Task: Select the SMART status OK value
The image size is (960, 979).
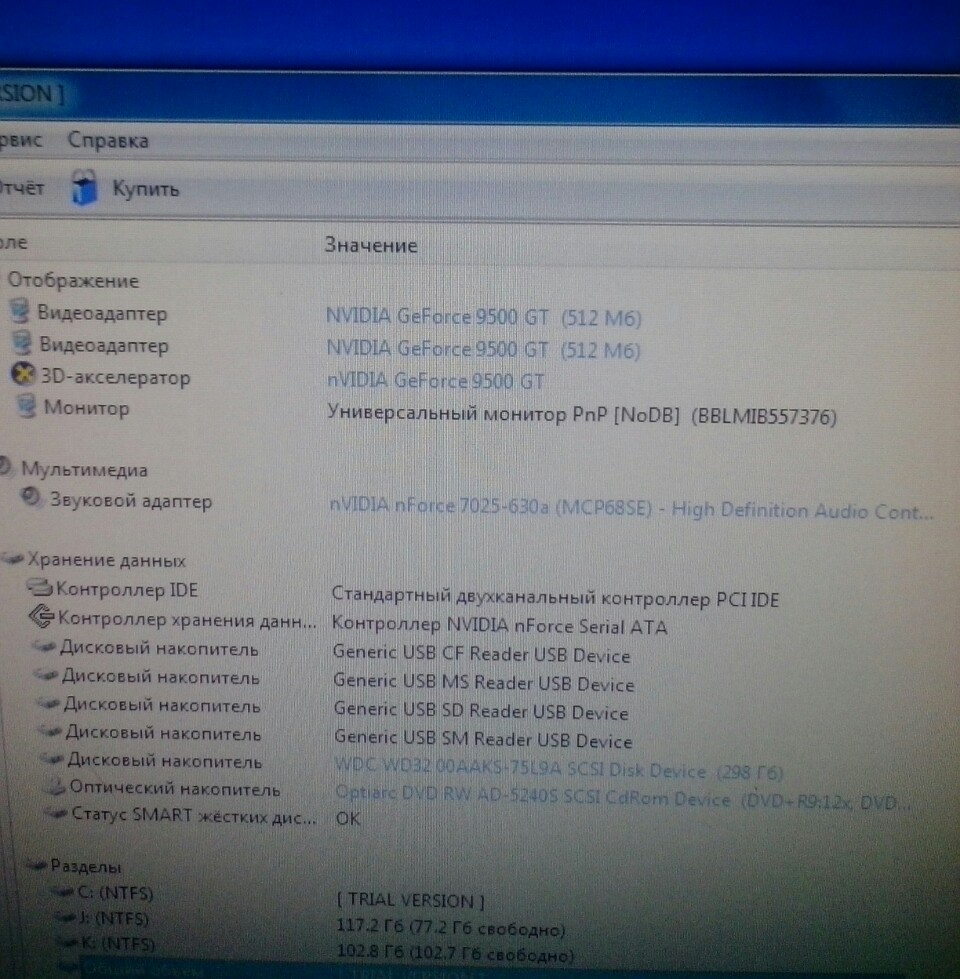Action: coord(348,819)
